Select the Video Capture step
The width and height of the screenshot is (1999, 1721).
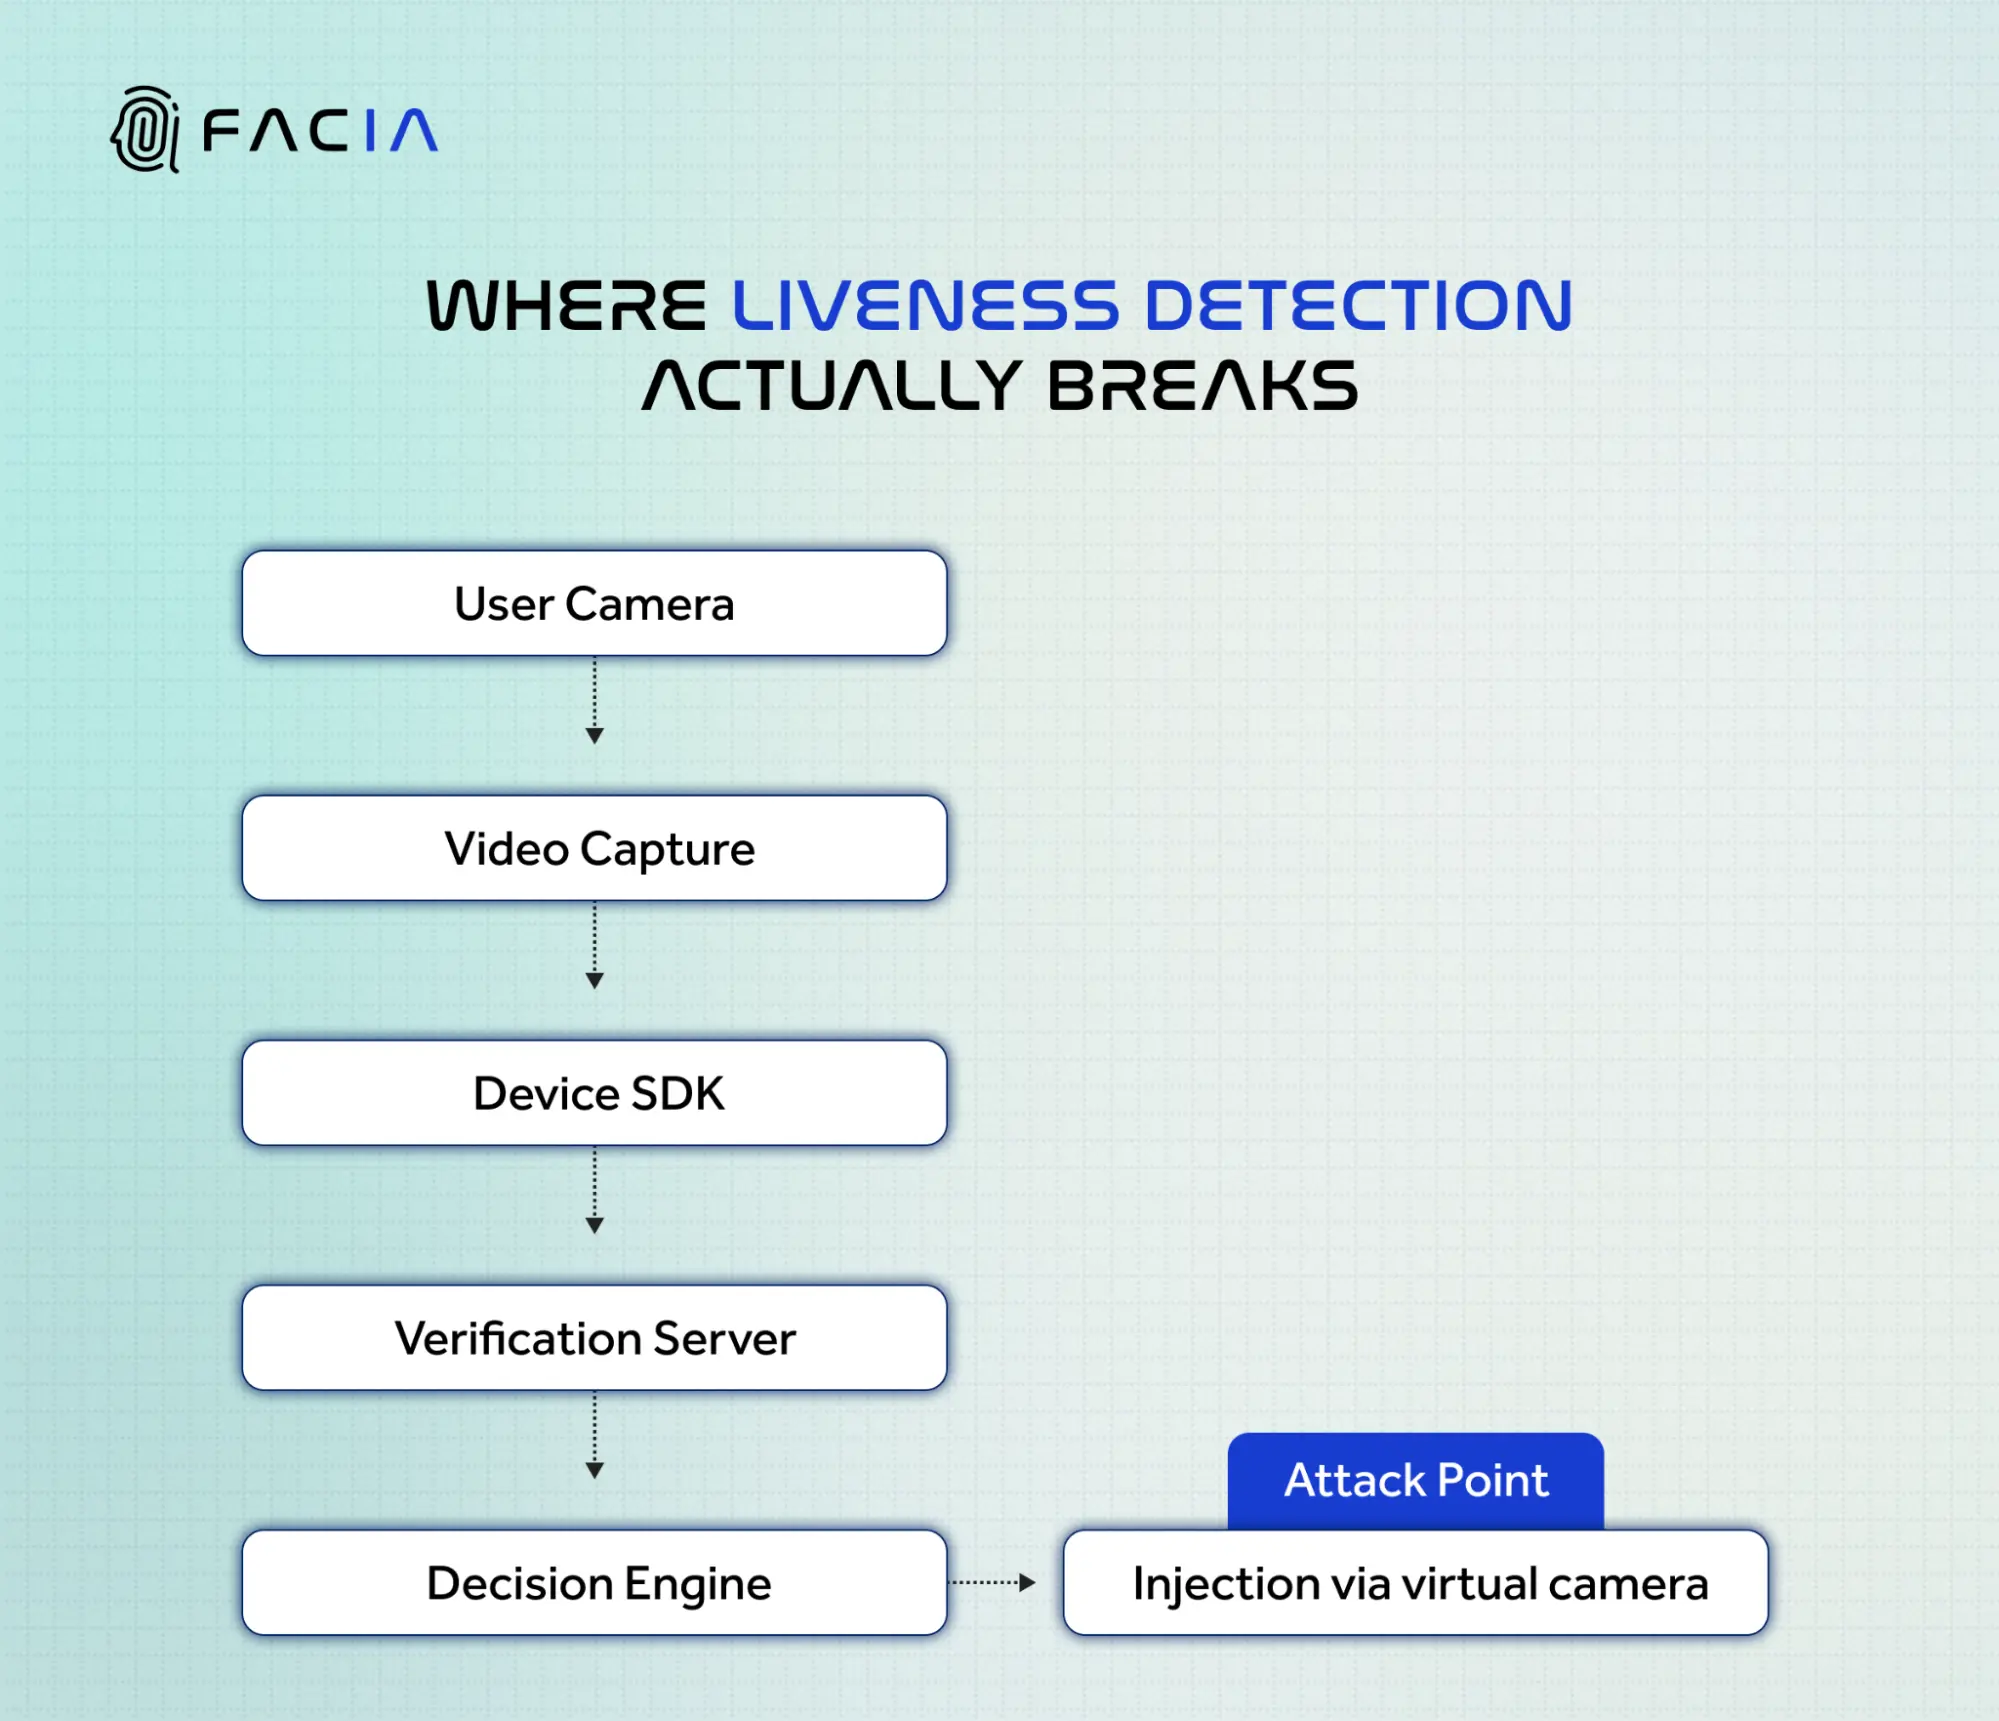pos(593,848)
